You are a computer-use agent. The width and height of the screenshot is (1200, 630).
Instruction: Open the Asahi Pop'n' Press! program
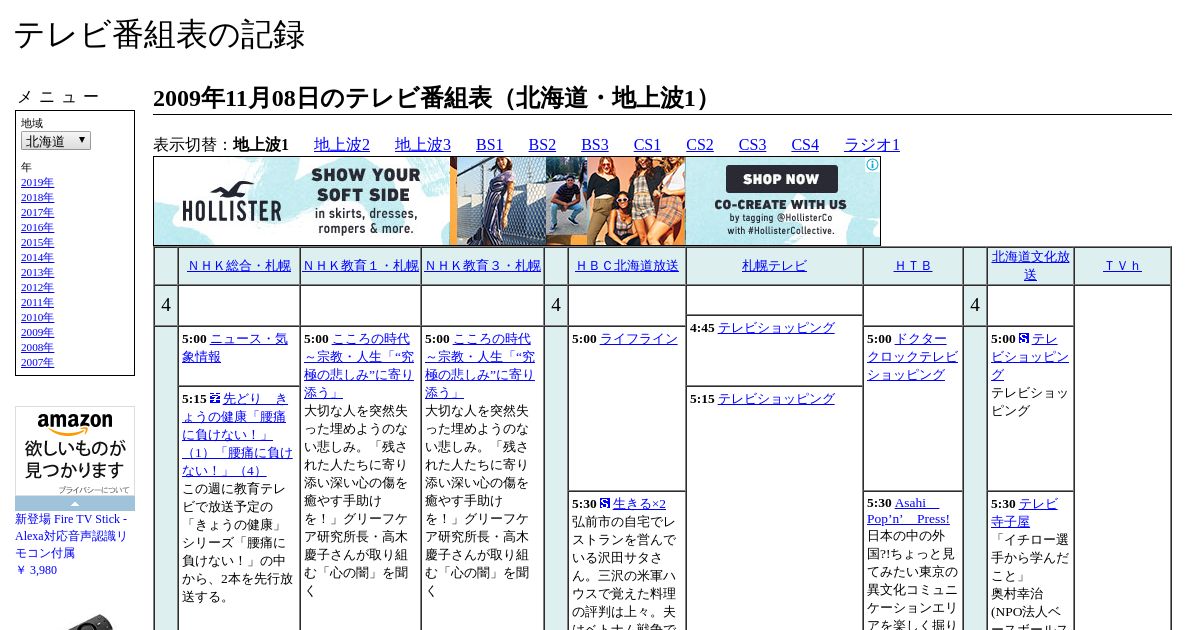click(908, 510)
